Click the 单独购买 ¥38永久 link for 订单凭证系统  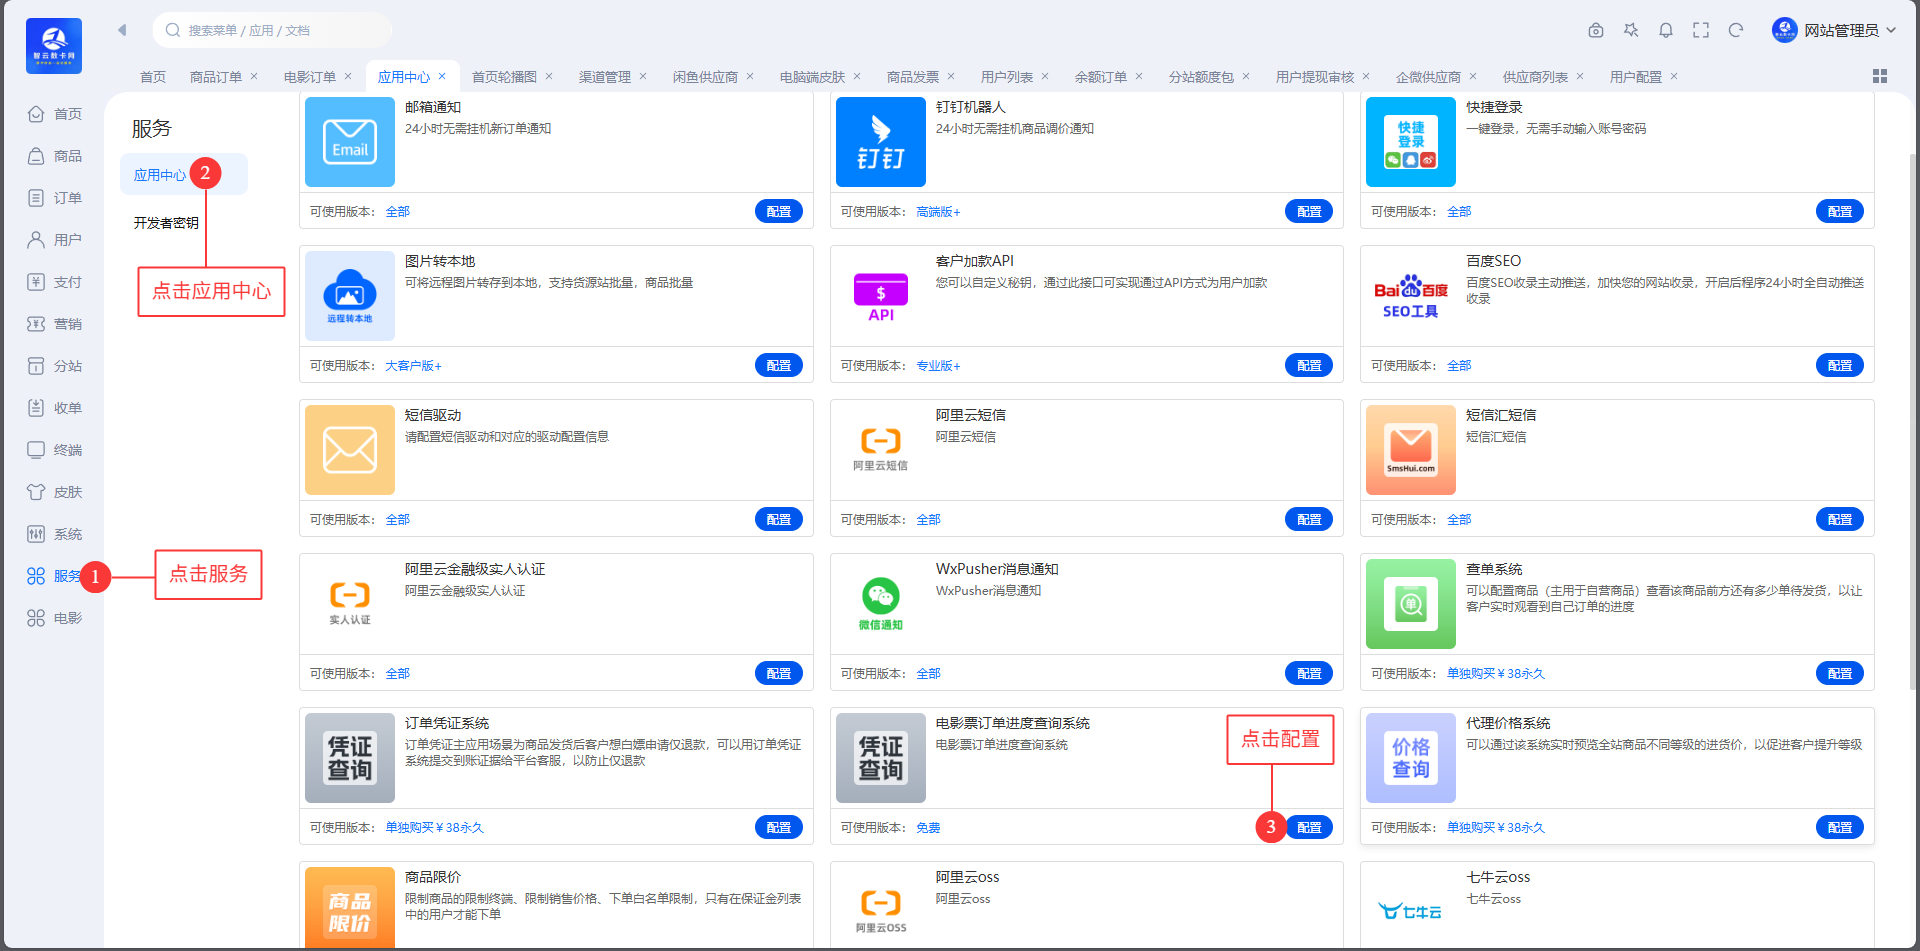click(x=434, y=827)
